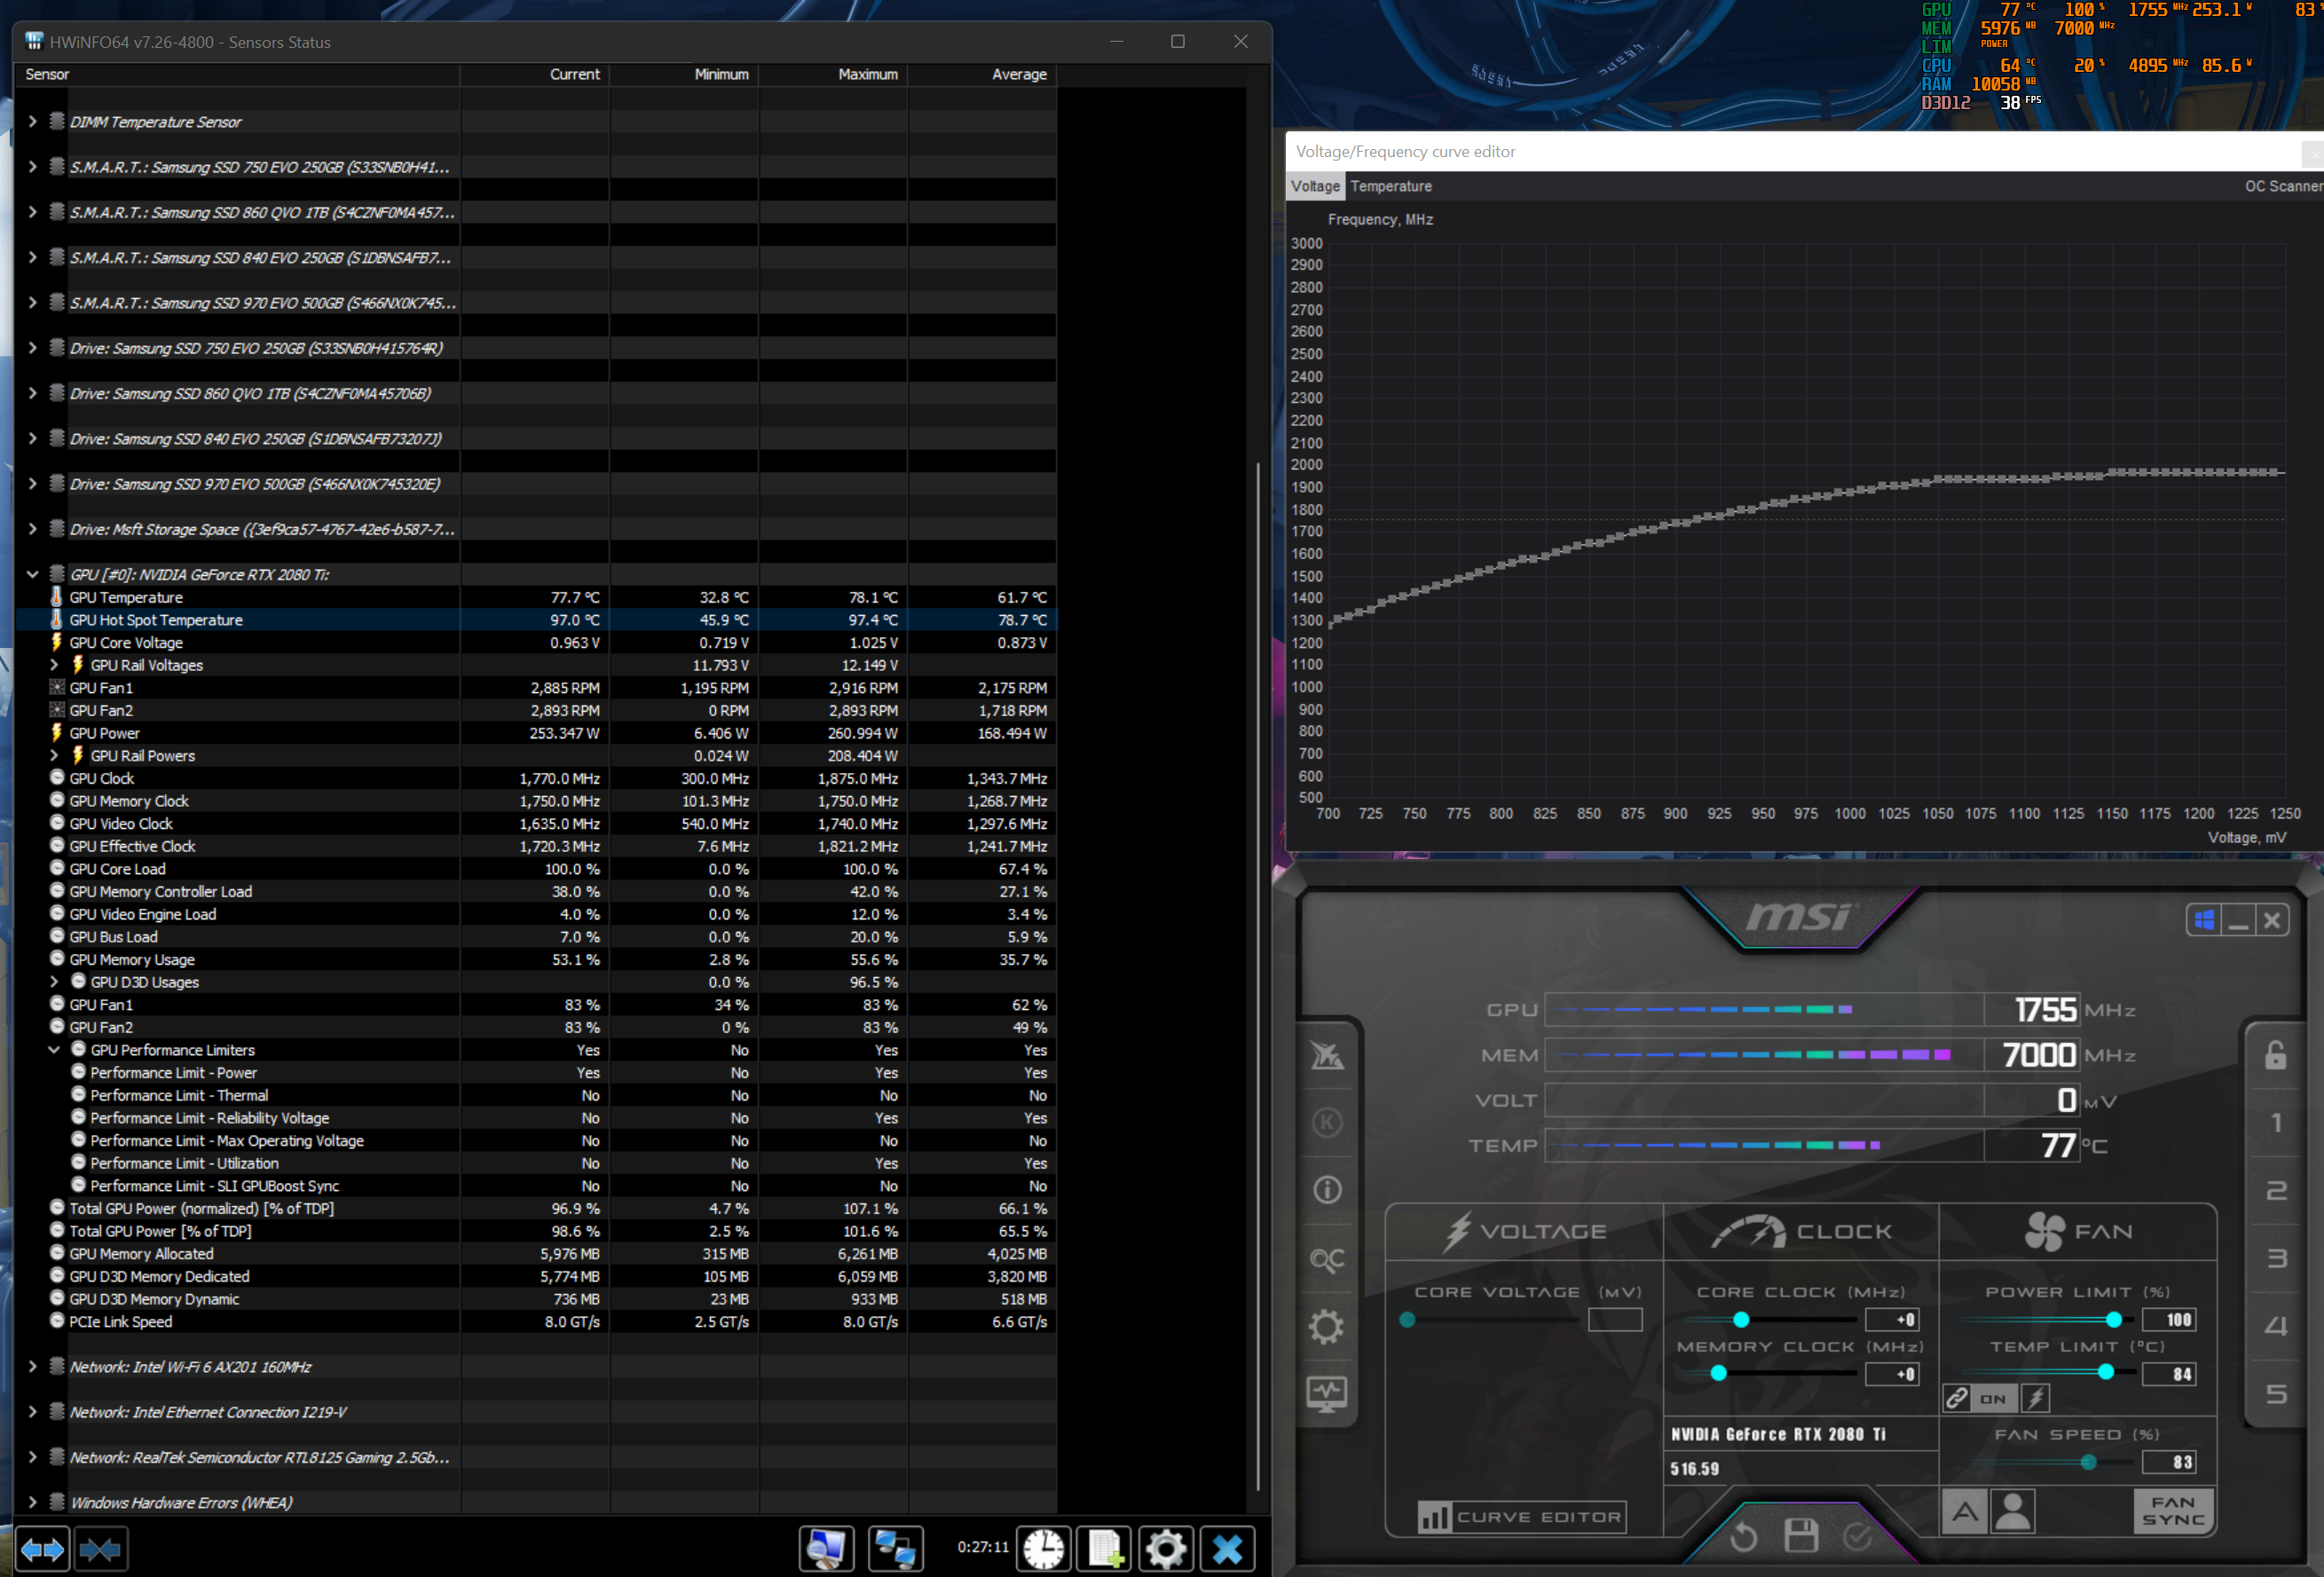The image size is (2324, 1577).
Task: Click the user define fan profile icon
Action: coord(2013,1512)
